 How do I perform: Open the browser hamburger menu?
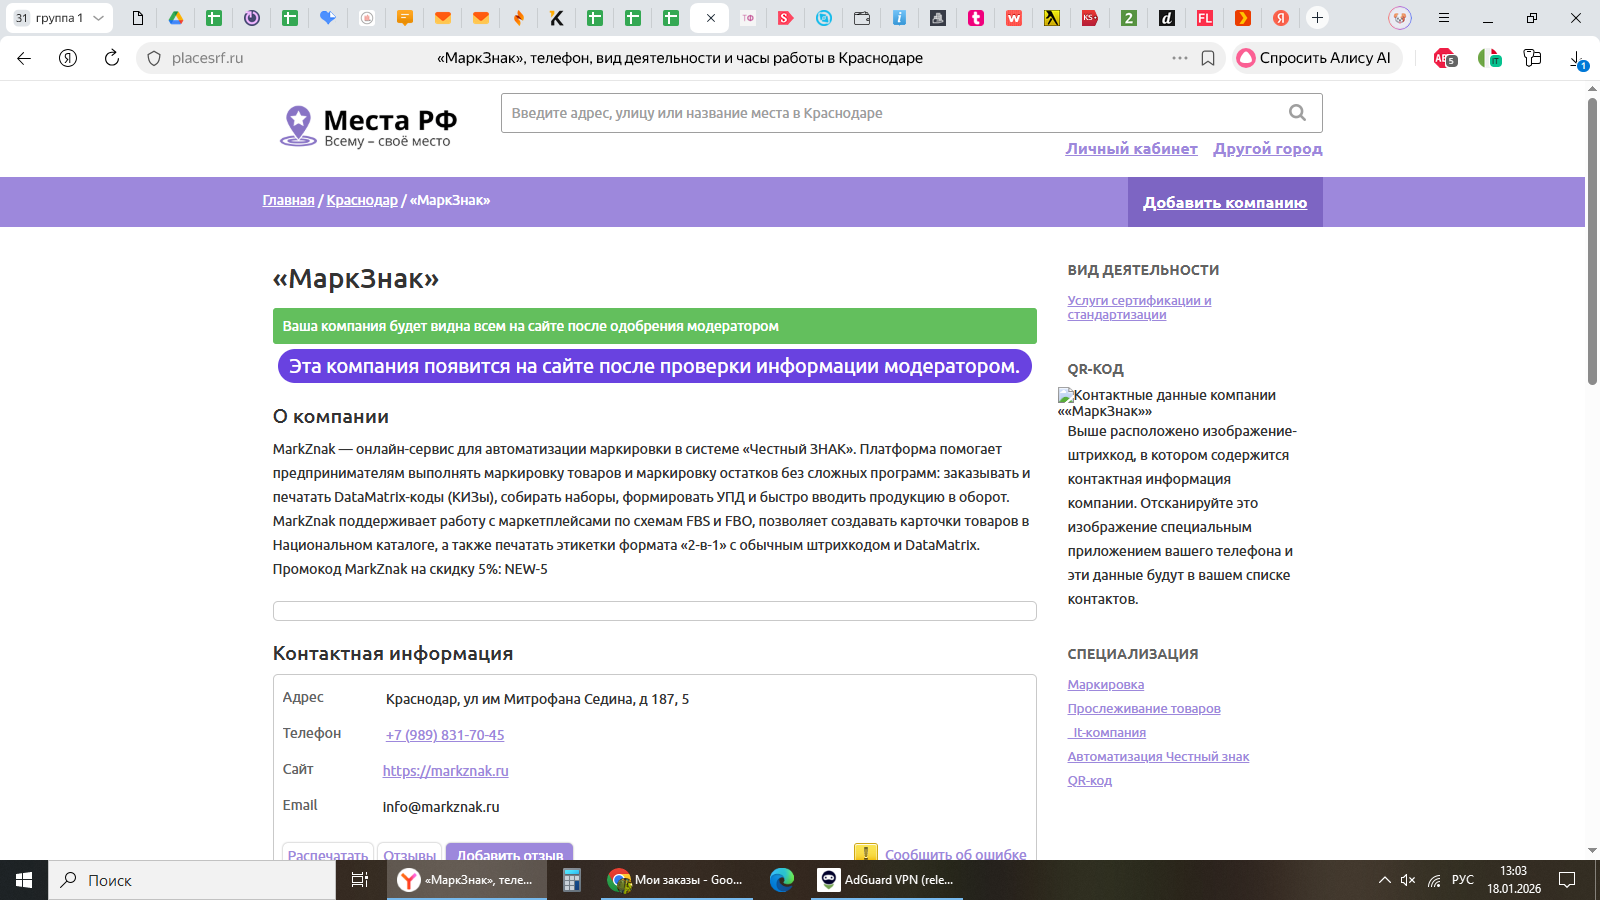(1443, 18)
